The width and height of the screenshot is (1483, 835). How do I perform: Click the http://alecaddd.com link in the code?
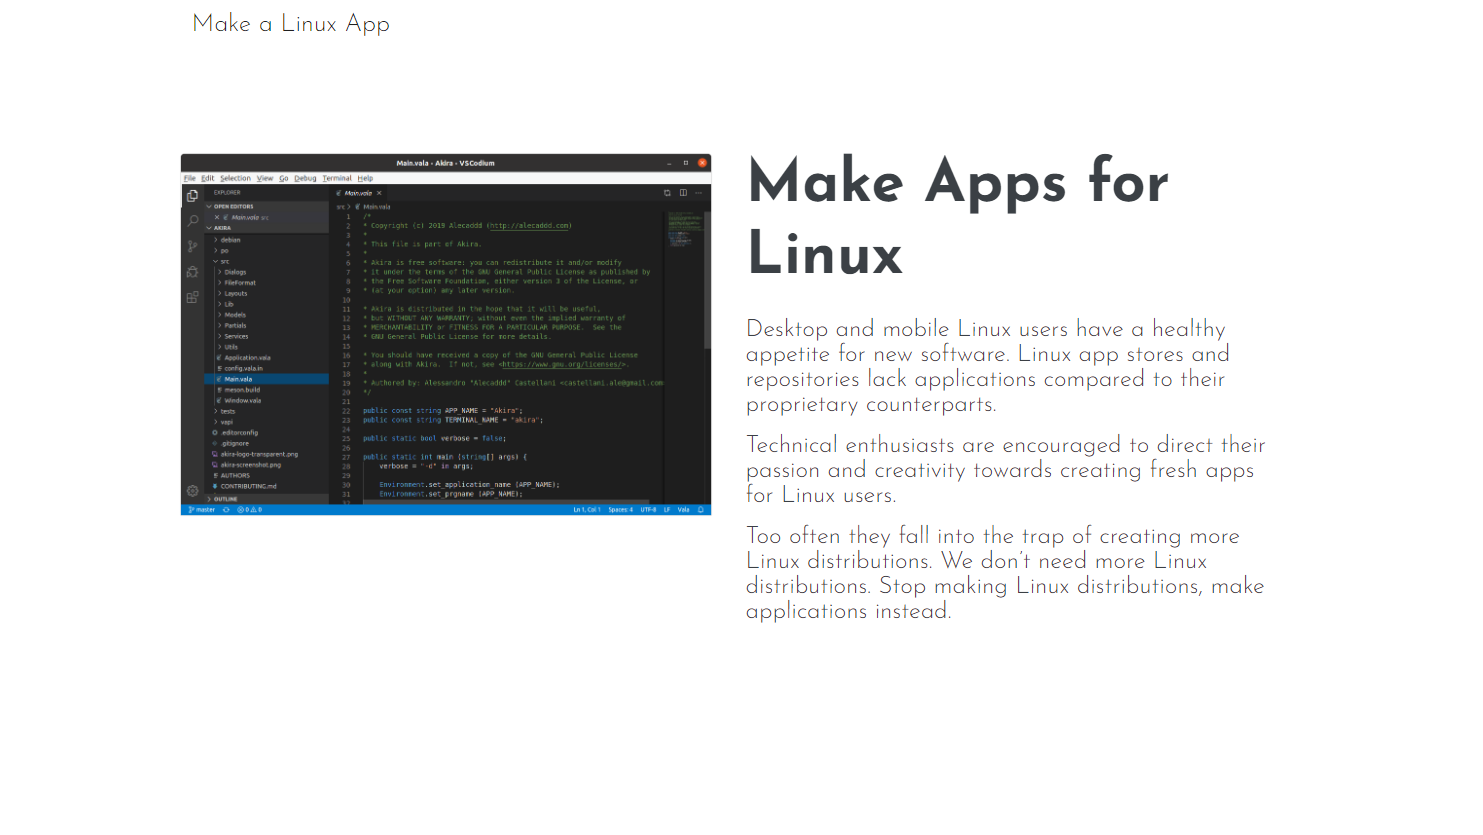(529, 226)
